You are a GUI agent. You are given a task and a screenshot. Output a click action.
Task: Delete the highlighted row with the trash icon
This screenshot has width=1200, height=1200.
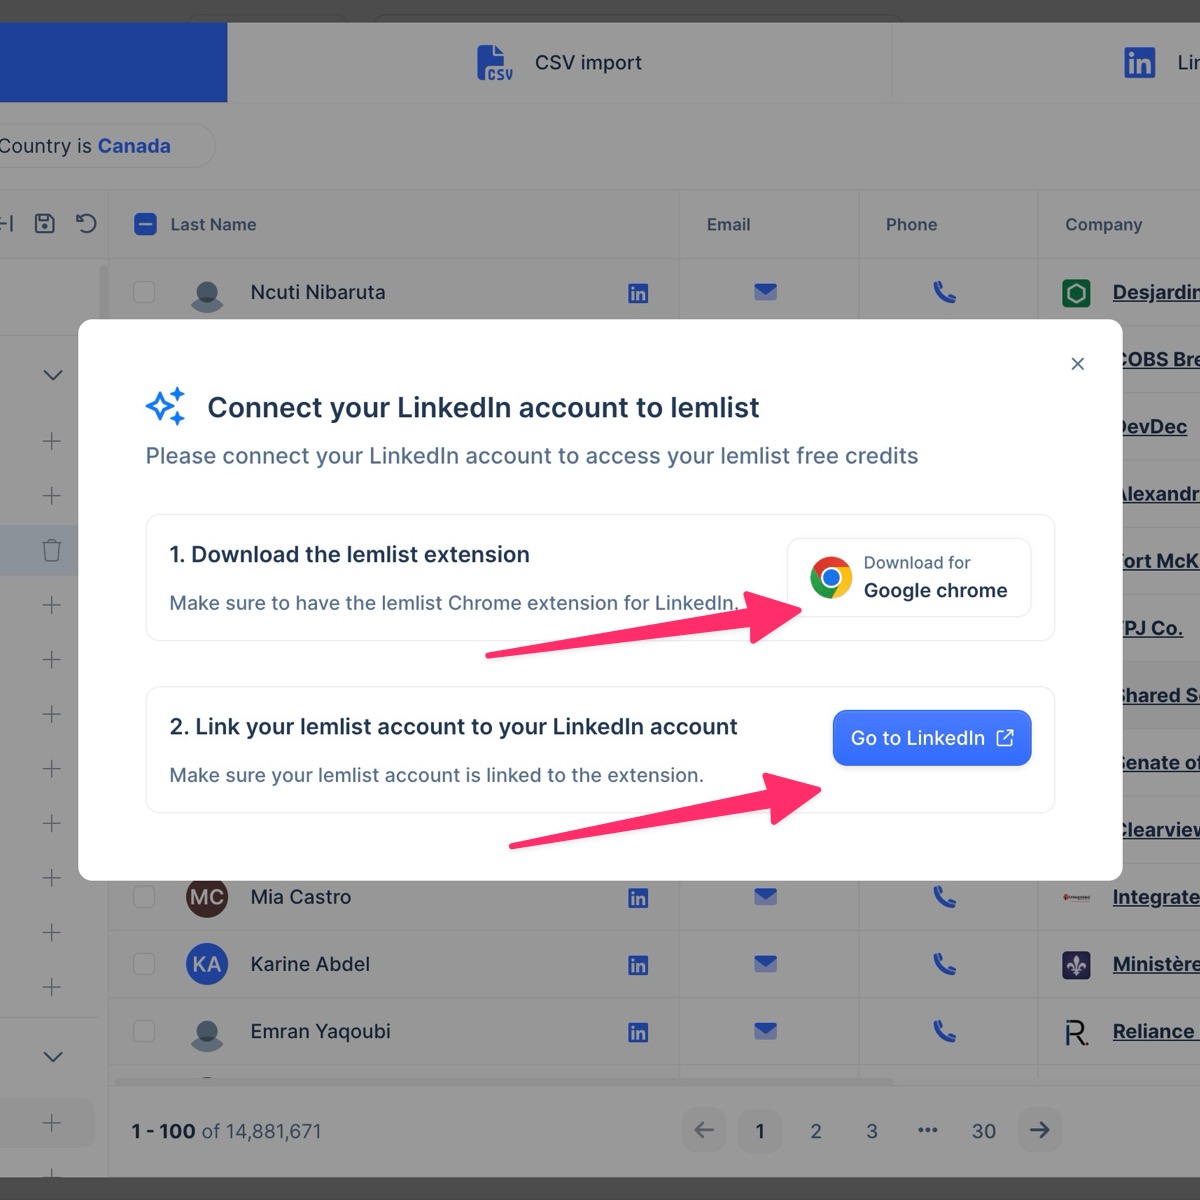pos(51,549)
